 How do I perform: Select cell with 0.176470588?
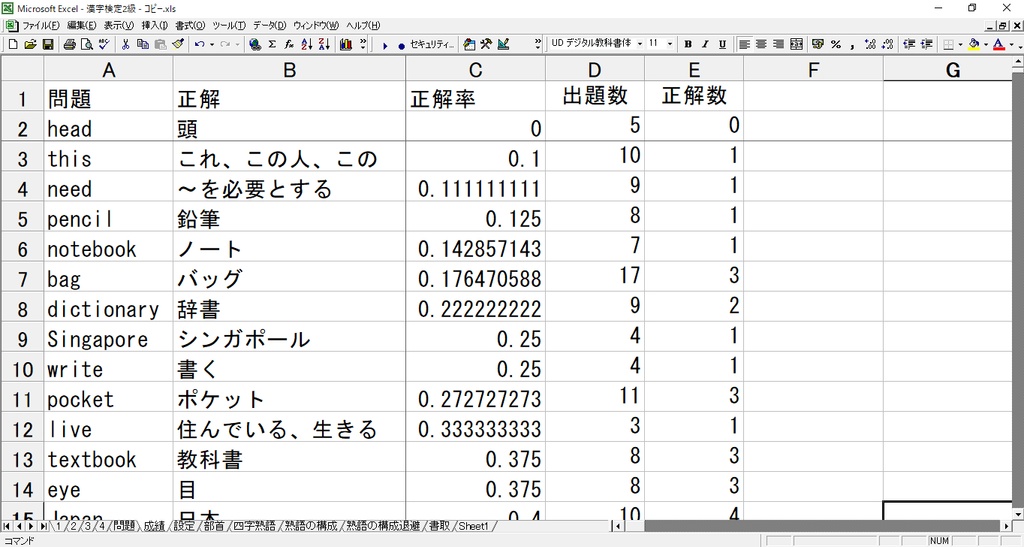point(475,279)
